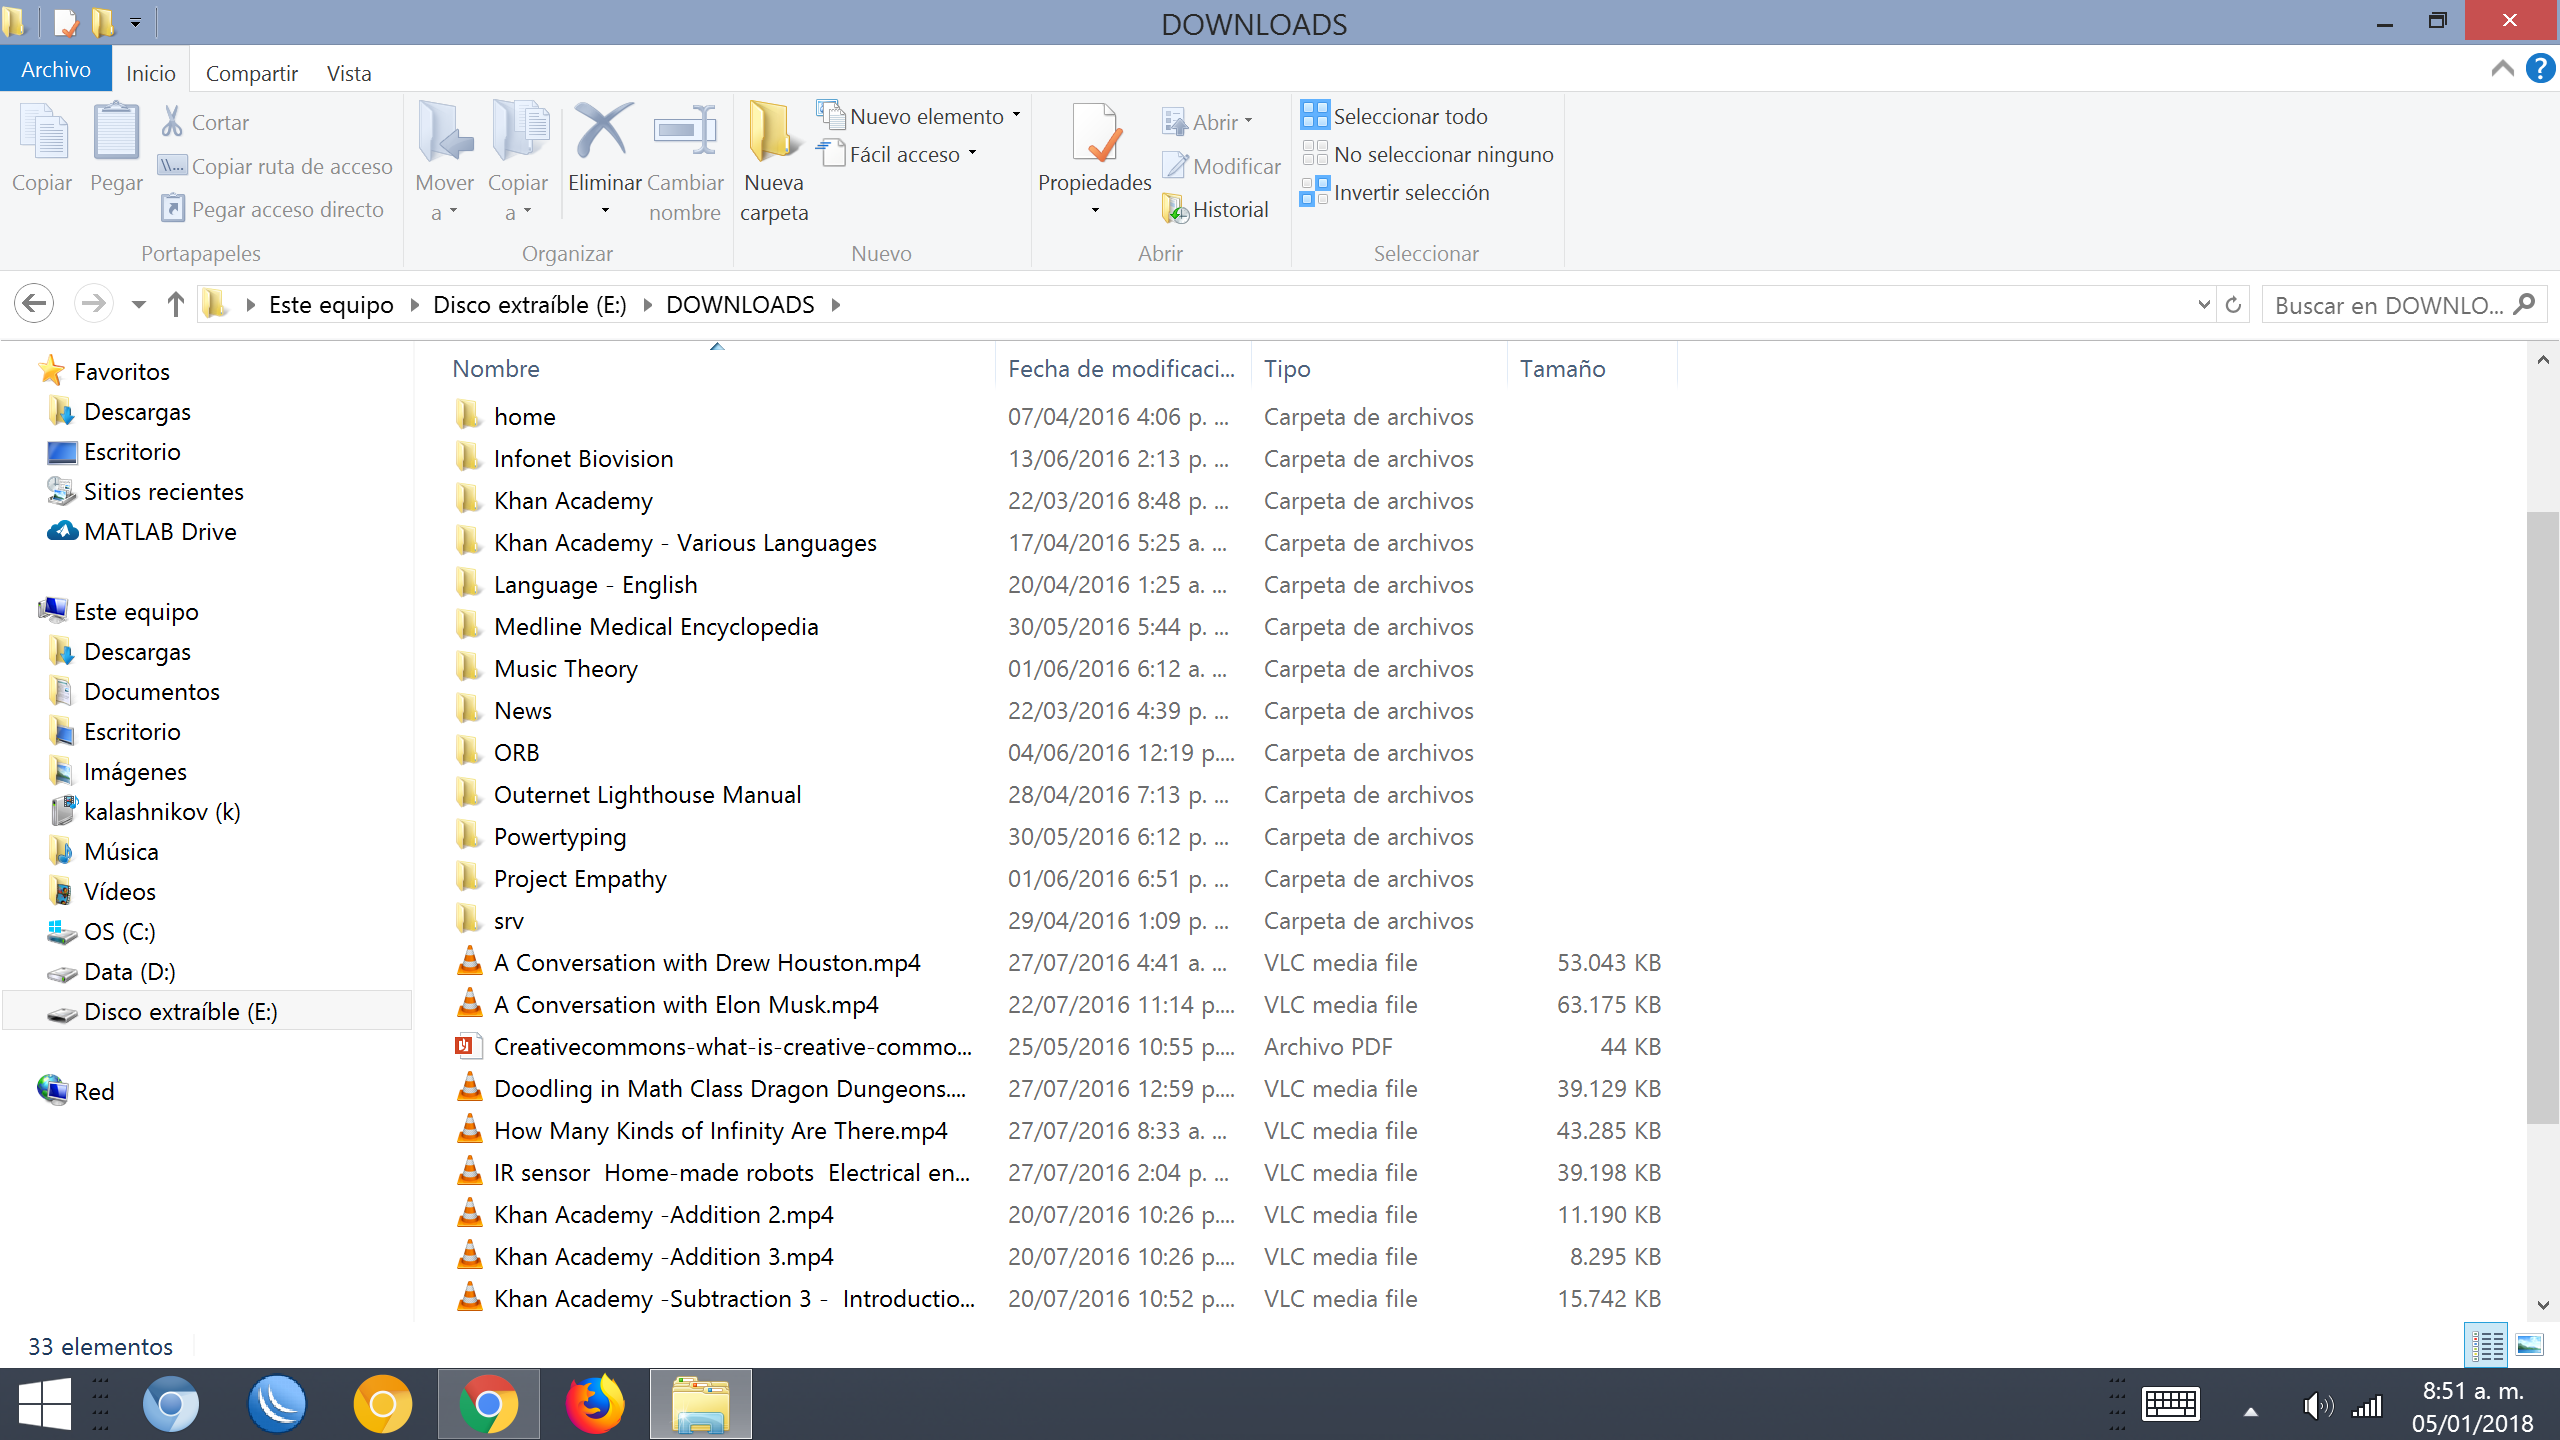This screenshot has height=1440, width=2560.
Task: Open the Nuevo elemento dropdown
Action: point(920,116)
